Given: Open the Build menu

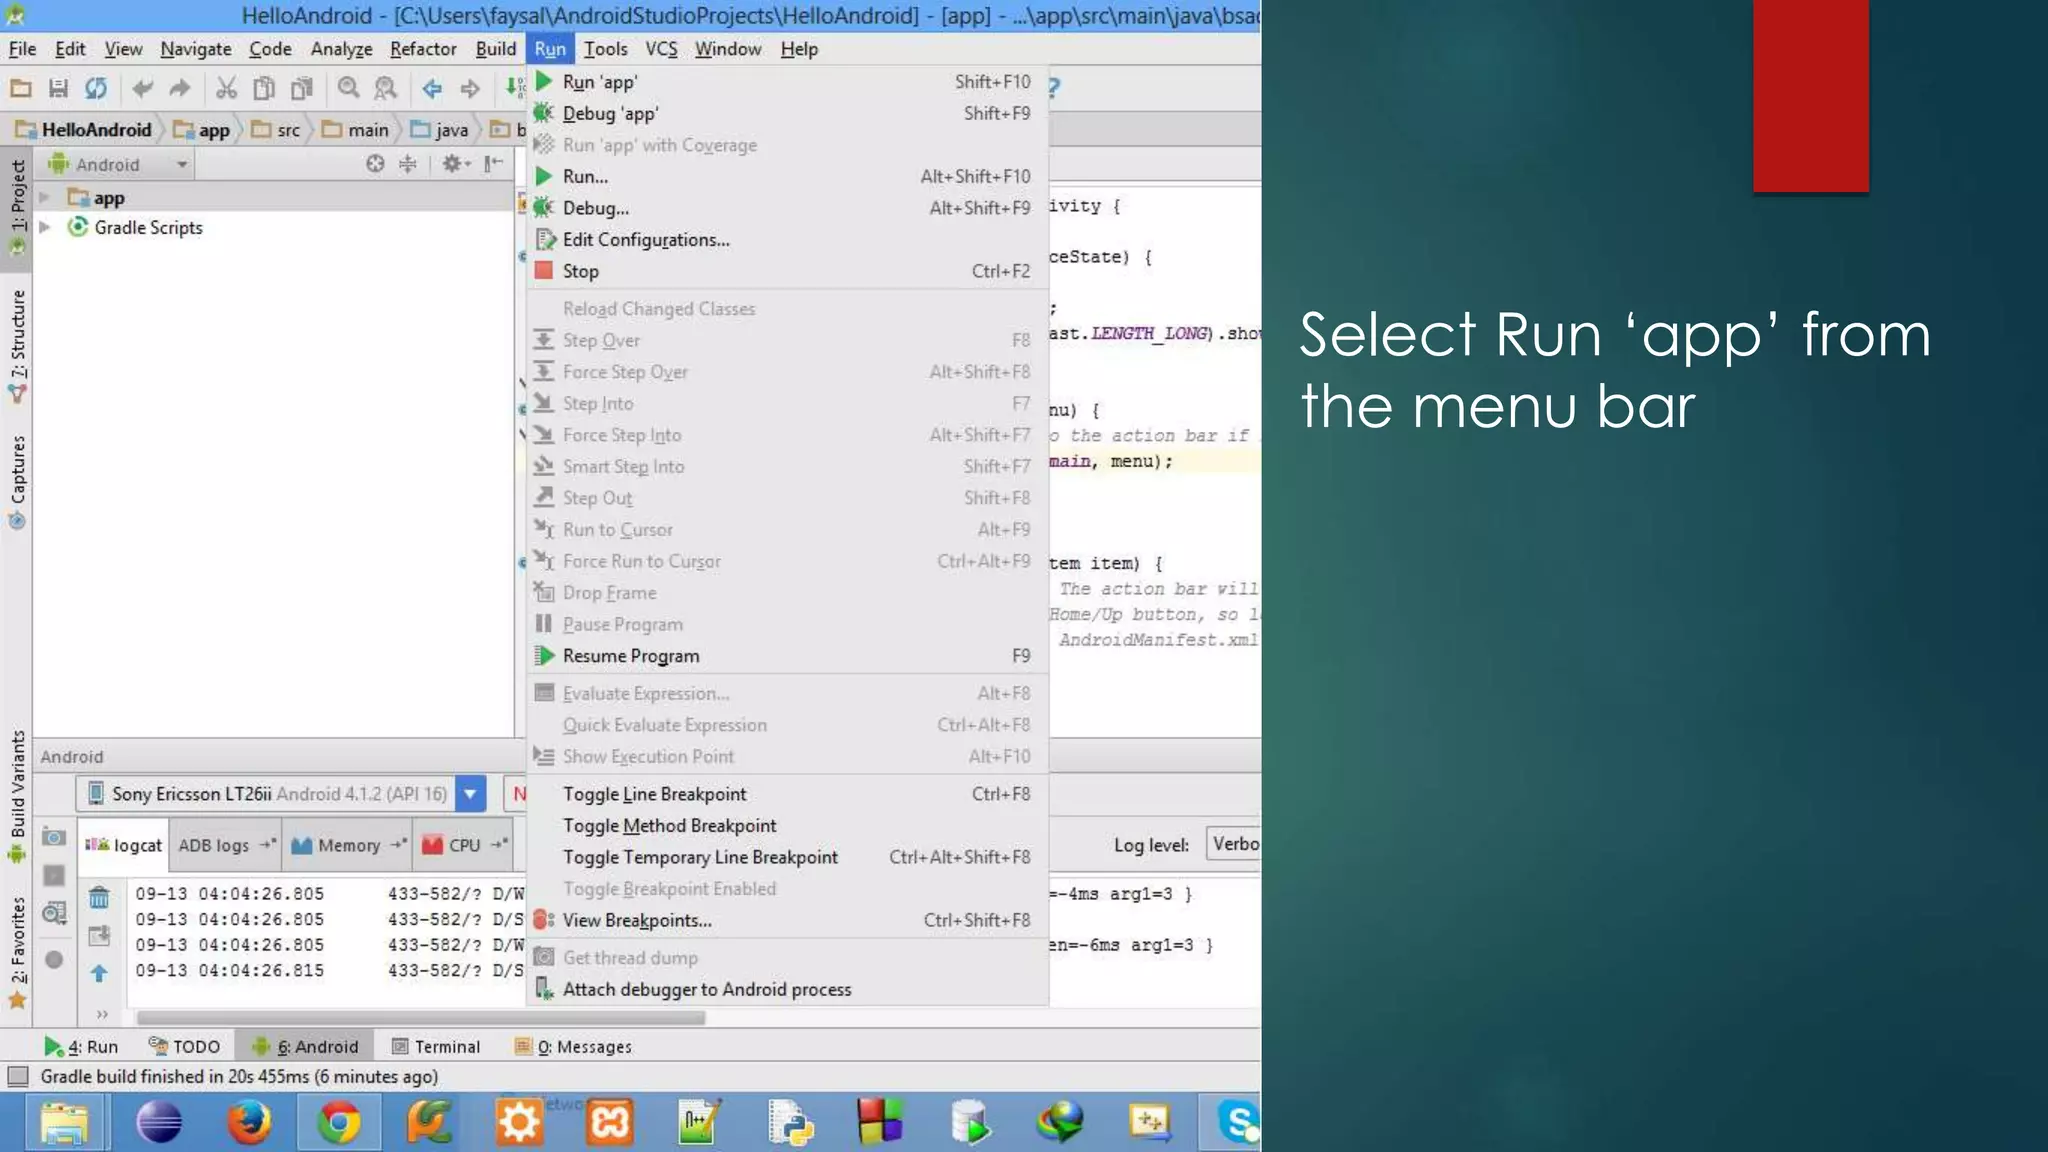Looking at the screenshot, I should pyautogui.click(x=496, y=49).
